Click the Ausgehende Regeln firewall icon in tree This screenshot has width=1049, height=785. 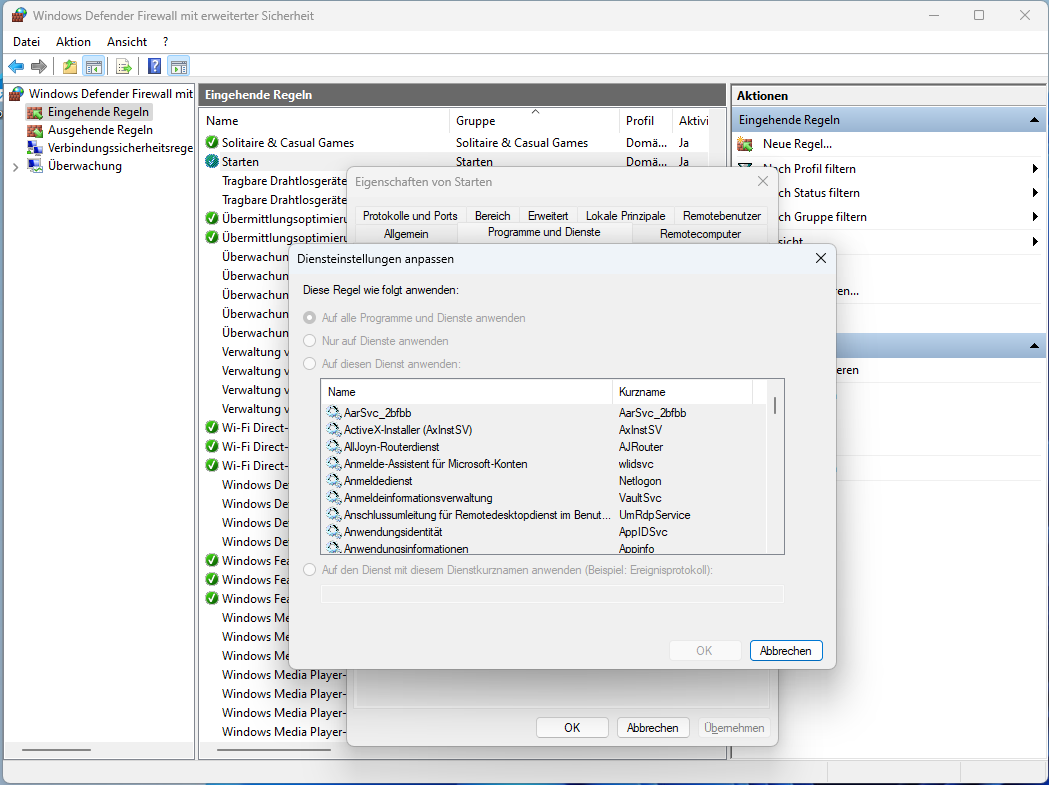pyautogui.click(x=35, y=130)
